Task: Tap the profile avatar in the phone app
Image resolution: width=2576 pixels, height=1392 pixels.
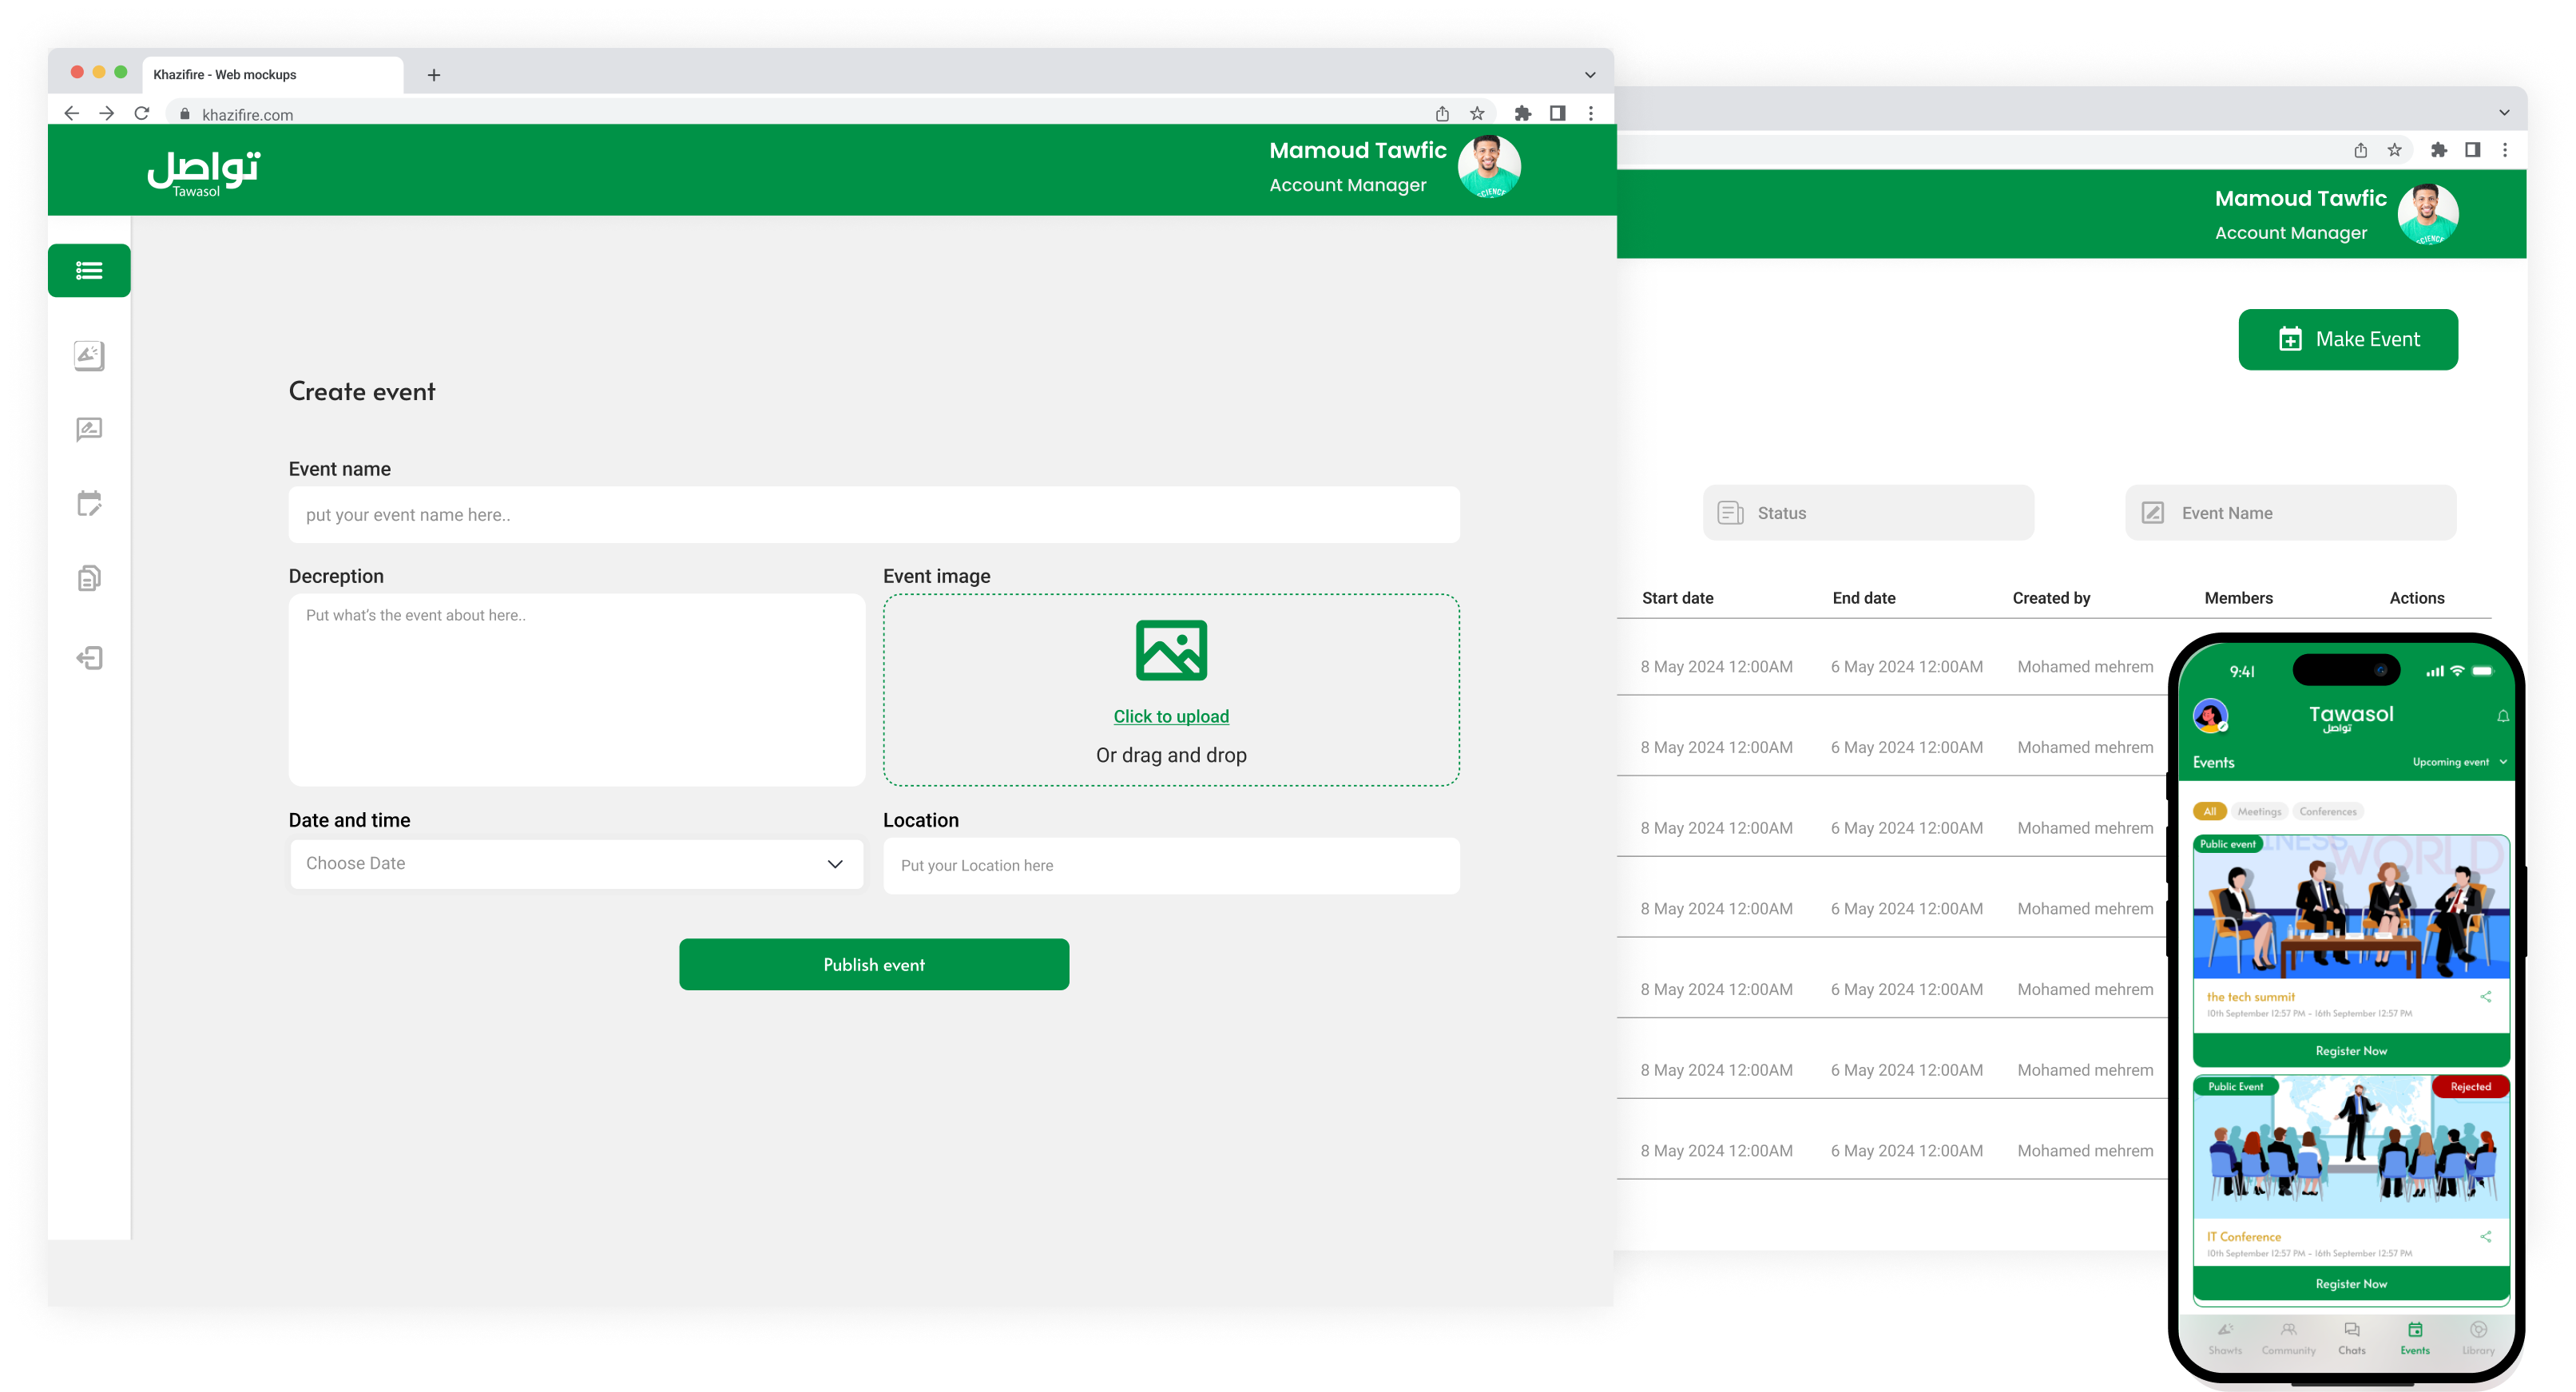Action: [x=2210, y=716]
